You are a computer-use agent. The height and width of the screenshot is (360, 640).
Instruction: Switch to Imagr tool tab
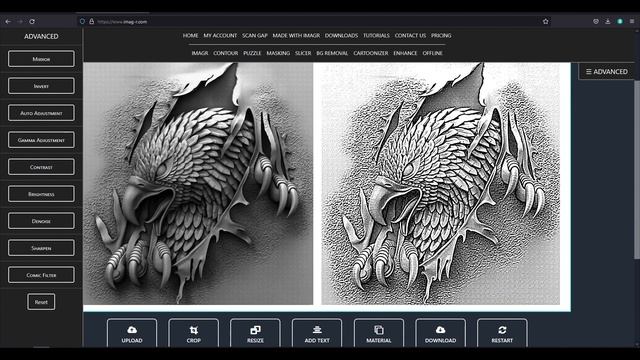[x=200, y=53]
